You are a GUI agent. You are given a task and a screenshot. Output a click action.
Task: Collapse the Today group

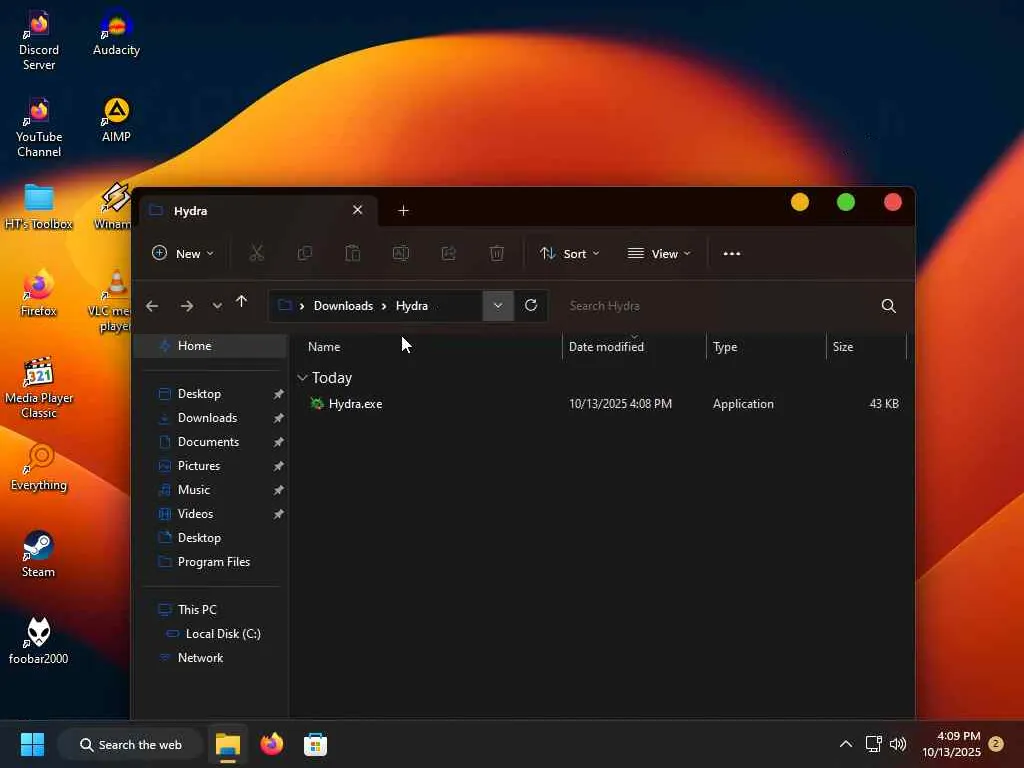tap(302, 377)
